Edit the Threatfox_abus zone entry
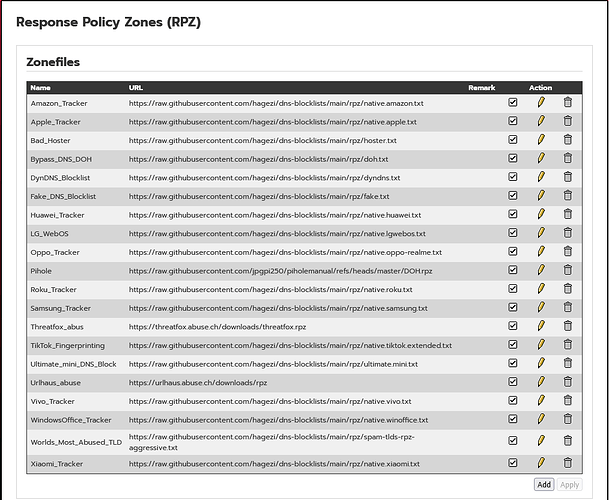The width and height of the screenshot is (609, 500). [541, 326]
